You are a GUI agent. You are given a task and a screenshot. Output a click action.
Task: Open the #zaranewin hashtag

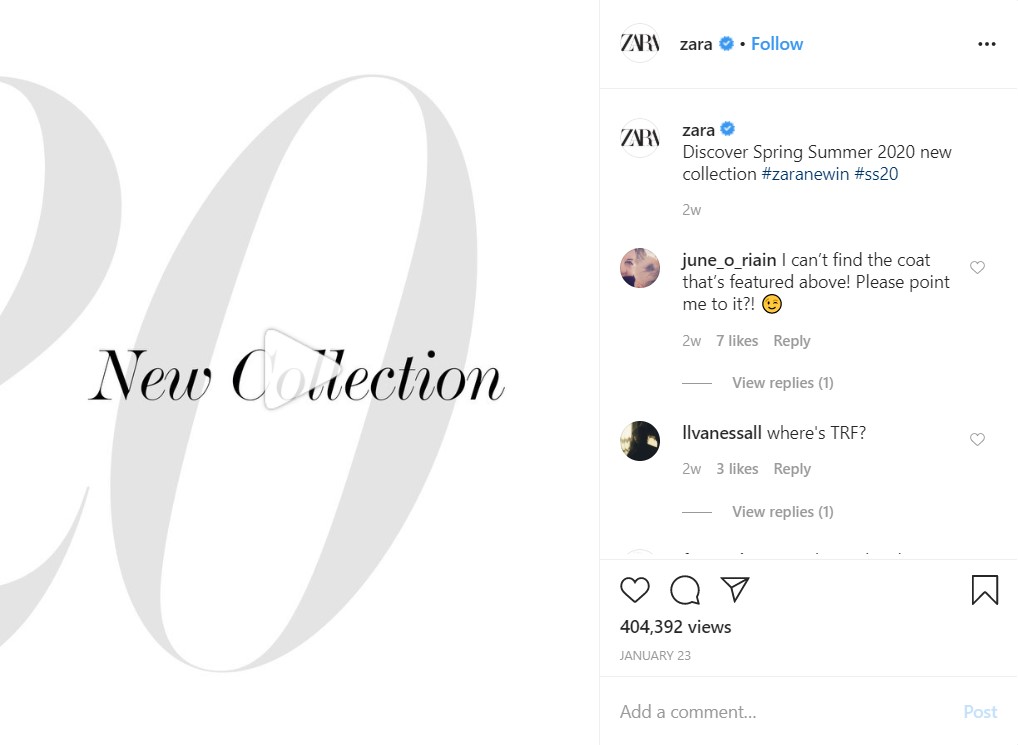[805, 174]
